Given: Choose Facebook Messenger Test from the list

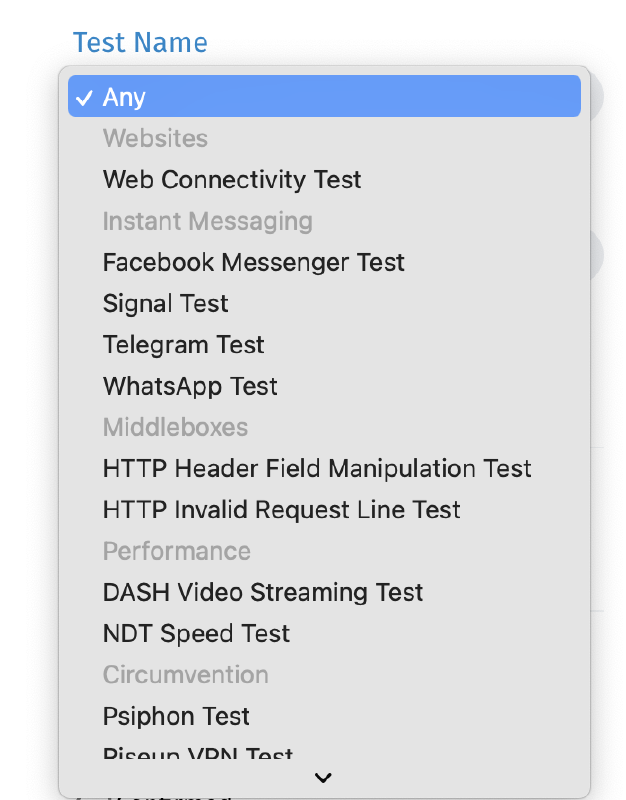Looking at the screenshot, I should pyautogui.click(x=253, y=262).
